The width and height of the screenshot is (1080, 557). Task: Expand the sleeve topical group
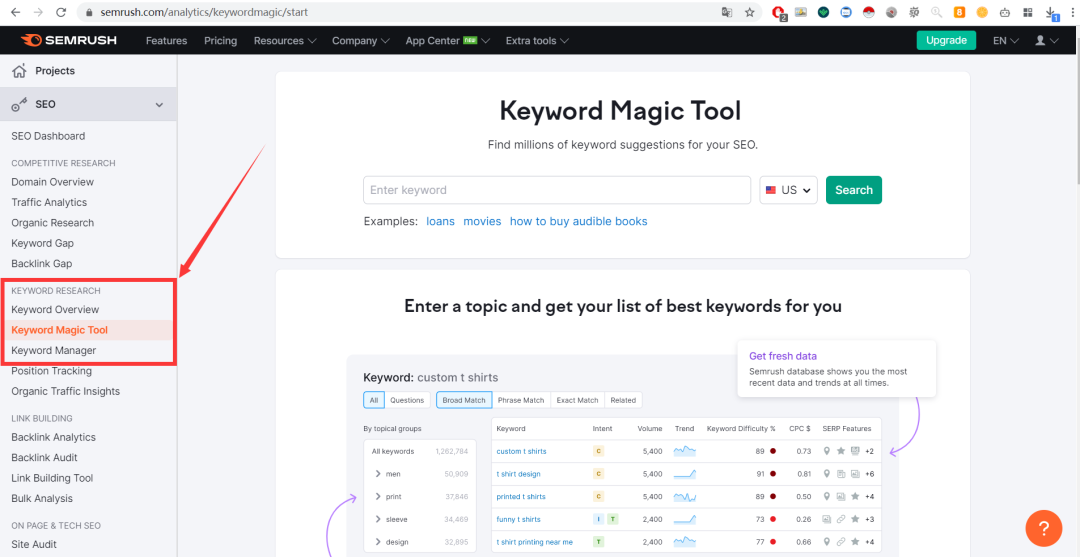(379, 519)
